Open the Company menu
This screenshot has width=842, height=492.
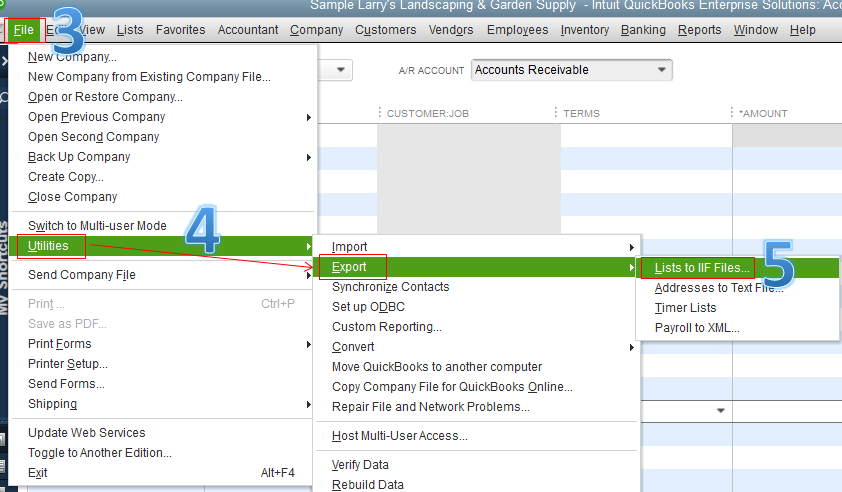click(316, 30)
